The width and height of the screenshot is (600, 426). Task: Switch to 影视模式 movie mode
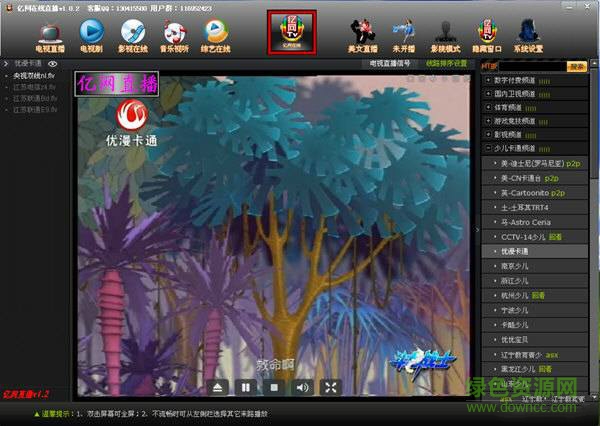(x=444, y=33)
